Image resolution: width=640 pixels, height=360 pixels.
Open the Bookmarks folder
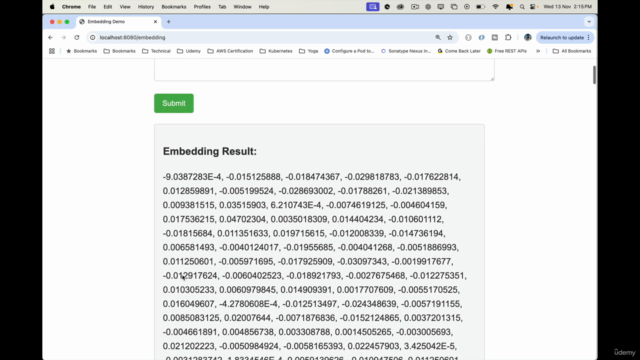120,51
